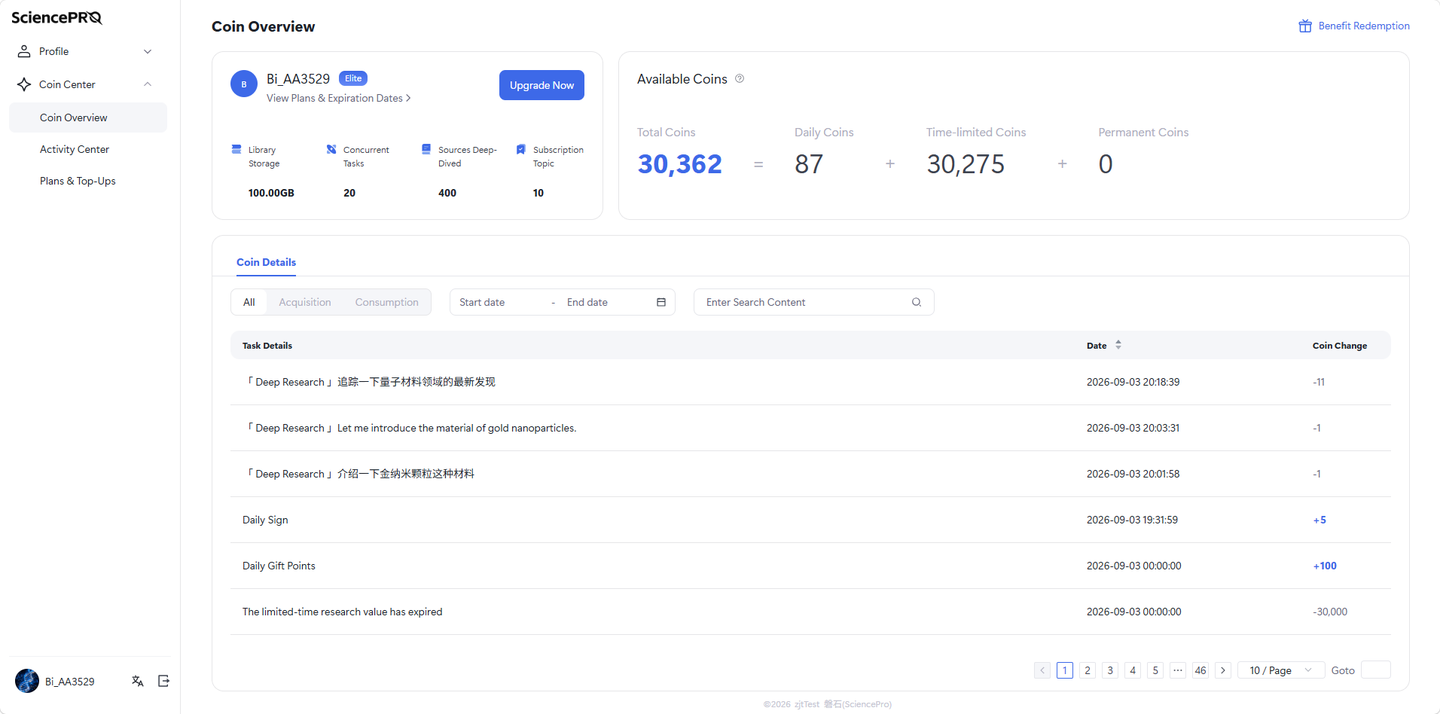Click the chevron after View Plans & Expiration Dates

pyautogui.click(x=408, y=98)
